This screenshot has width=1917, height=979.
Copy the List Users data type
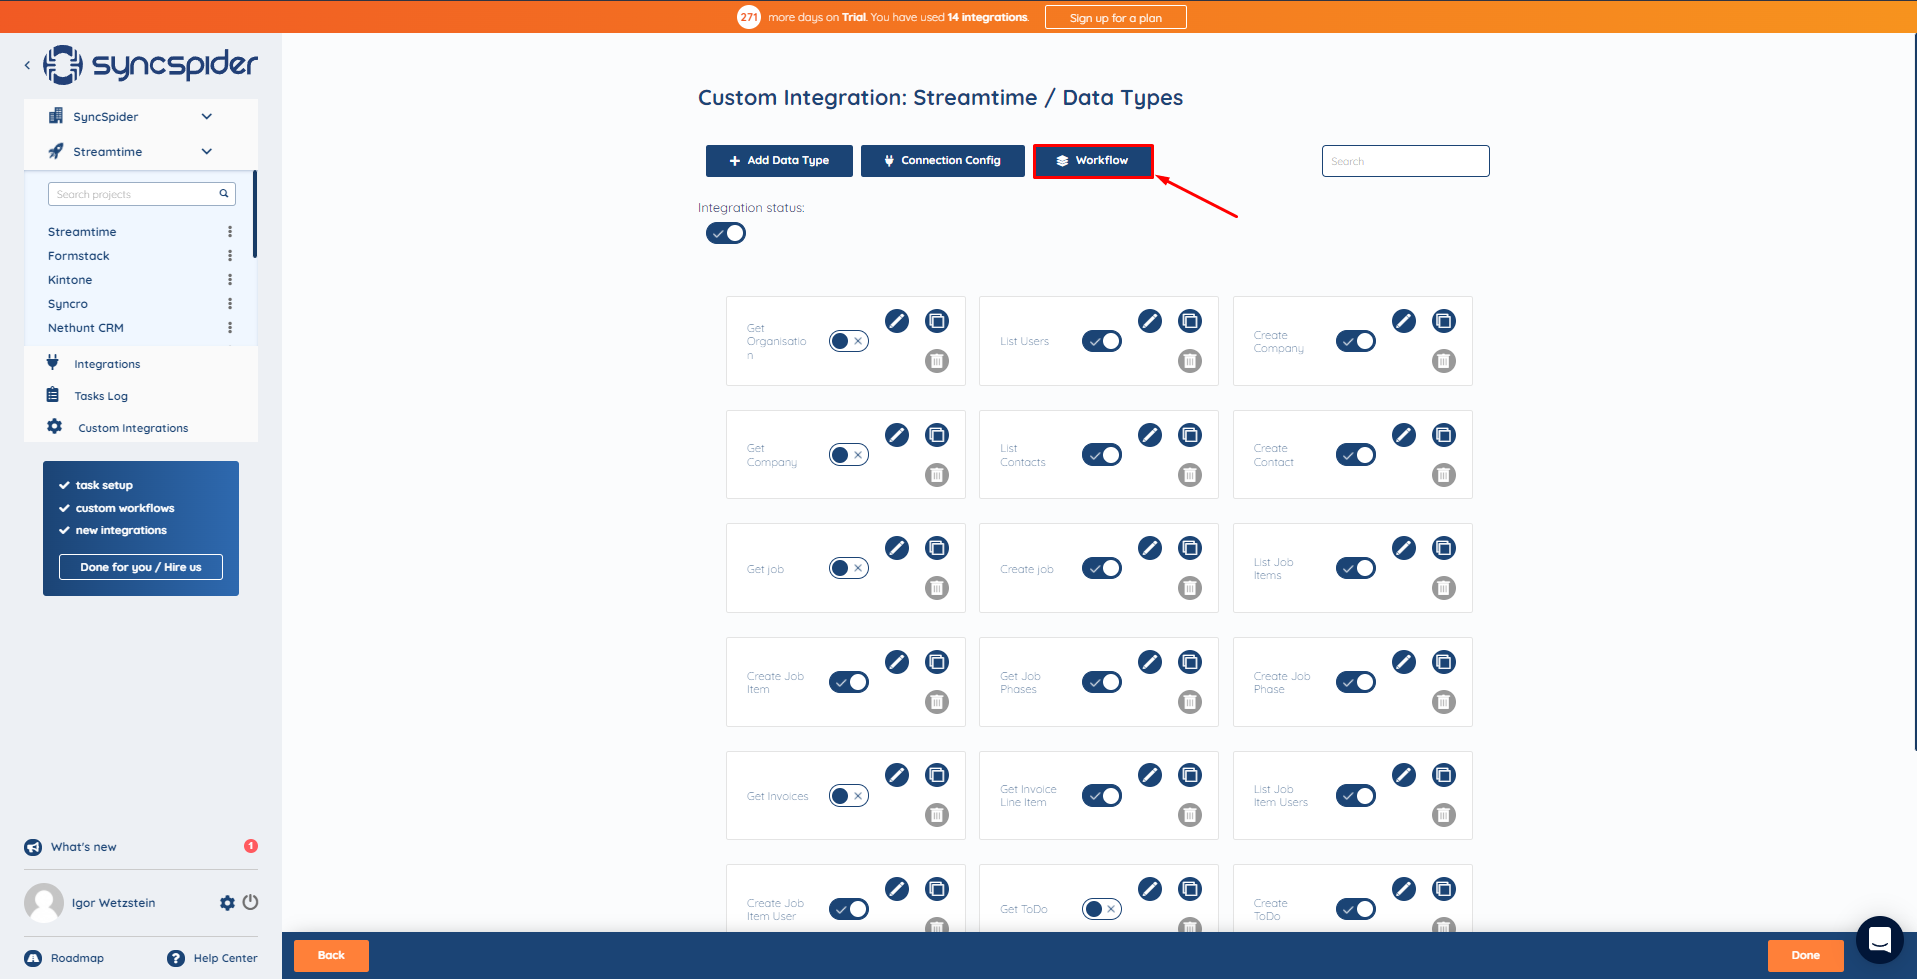click(1190, 321)
